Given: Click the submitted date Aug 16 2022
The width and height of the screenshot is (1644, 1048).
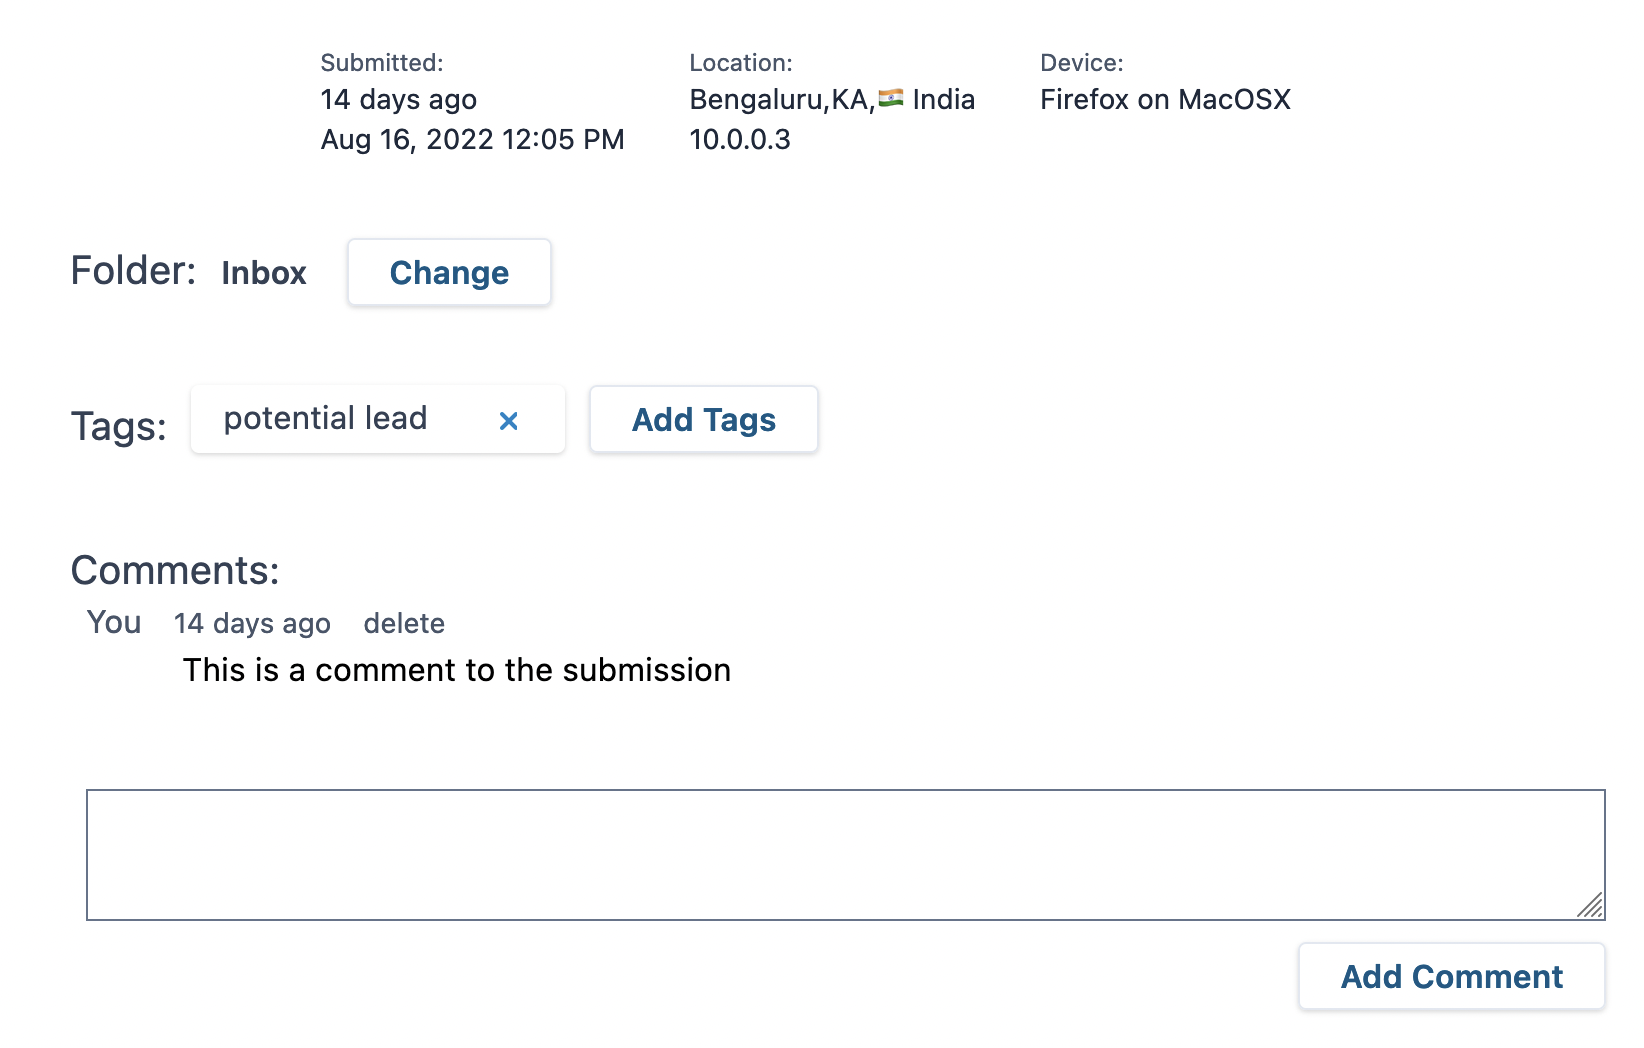Looking at the screenshot, I should pyautogui.click(x=472, y=139).
